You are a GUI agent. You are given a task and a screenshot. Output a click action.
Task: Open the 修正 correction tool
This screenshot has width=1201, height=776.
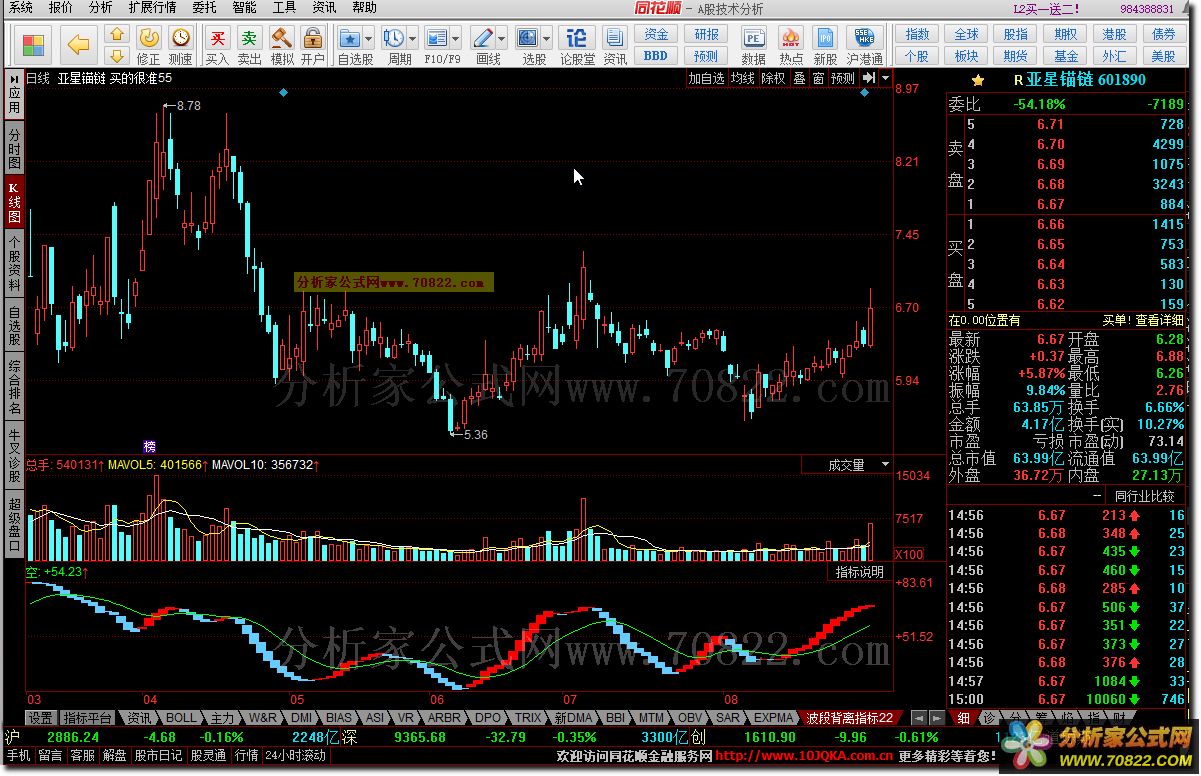tap(148, 46)
